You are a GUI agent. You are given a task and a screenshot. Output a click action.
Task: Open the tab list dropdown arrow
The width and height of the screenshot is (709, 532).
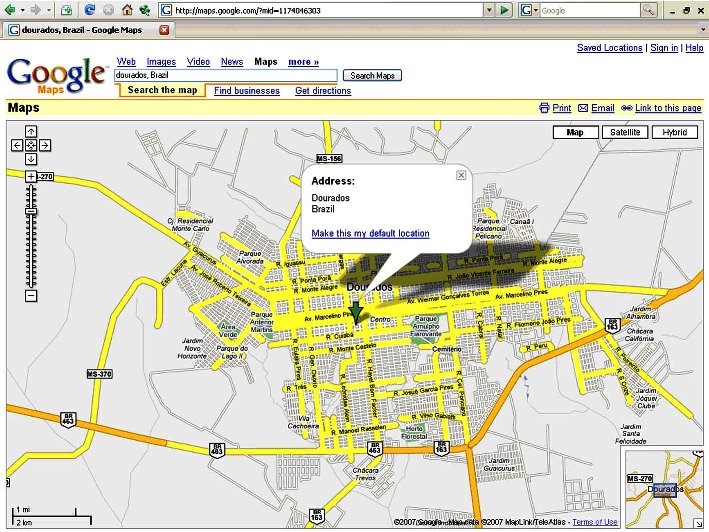click(702, 30)
